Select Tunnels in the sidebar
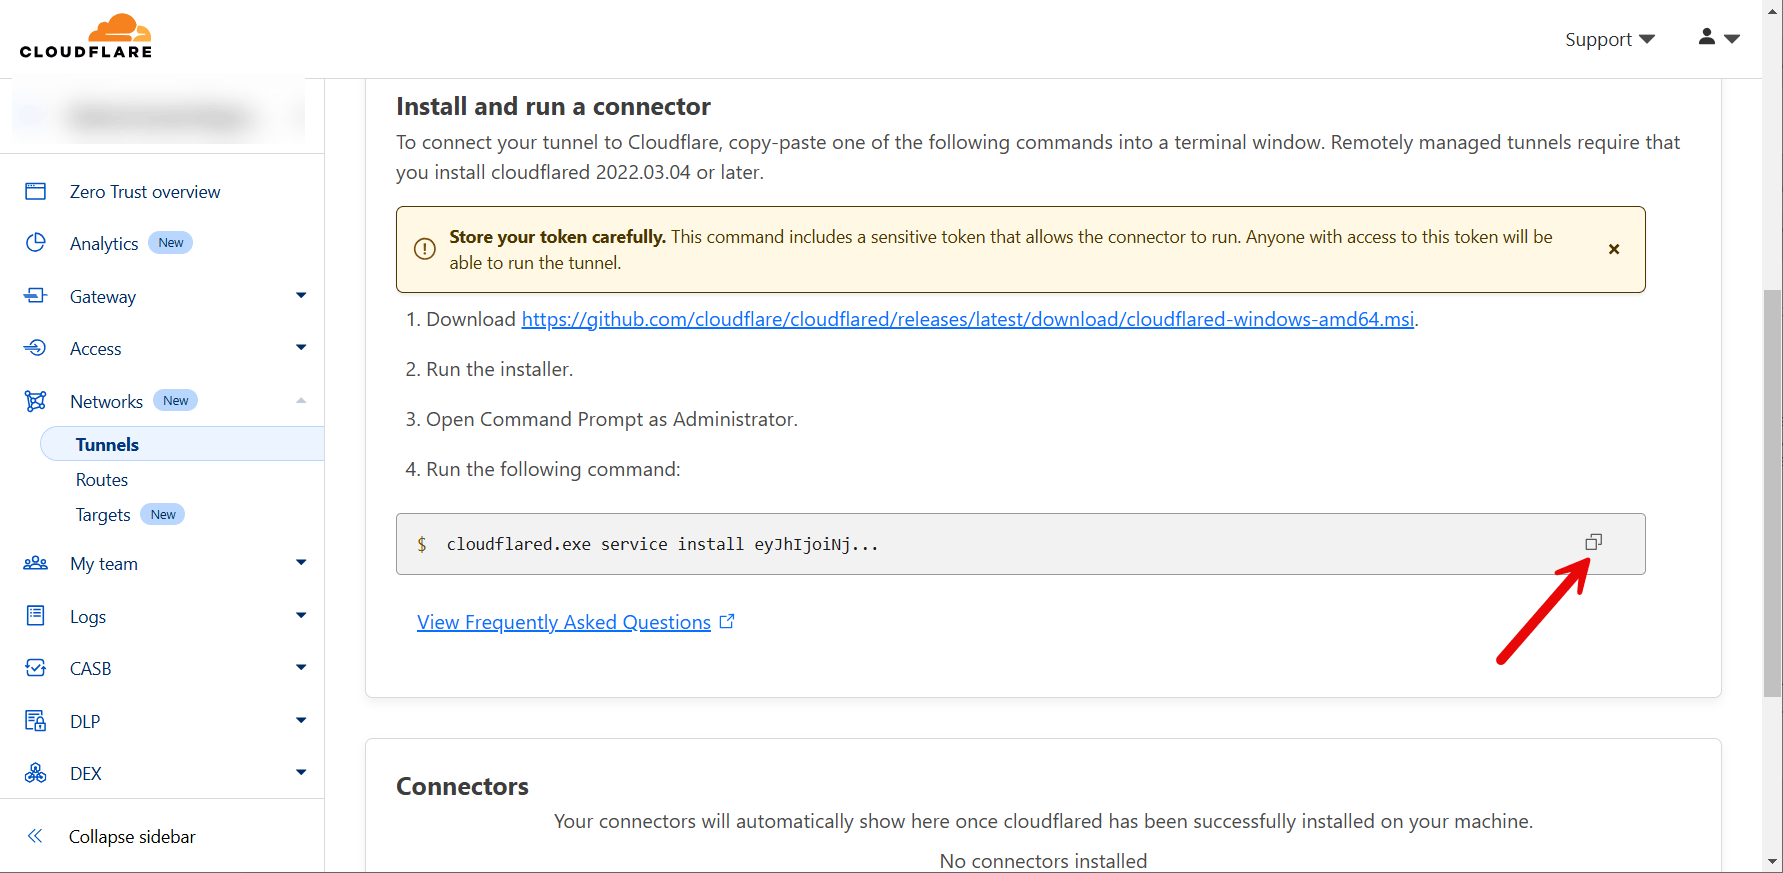The width and height of the screenshot is (1783, 873). [x=108, y=445]
